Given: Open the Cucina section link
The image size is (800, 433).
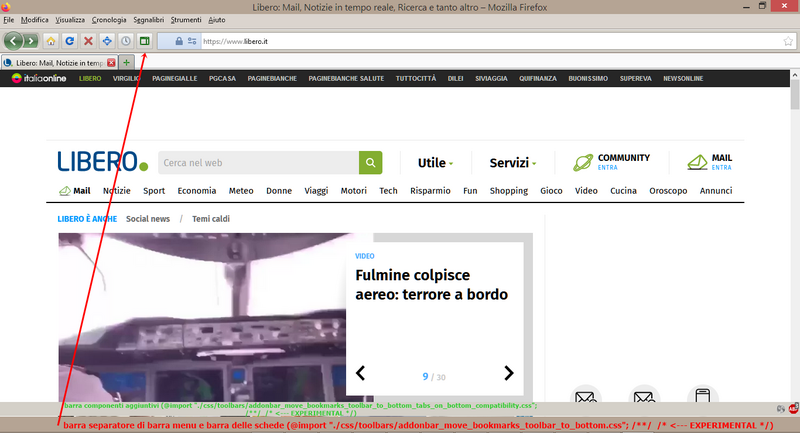Looking at the screenshot, I should pyautogui.click(x=623, y=191).
